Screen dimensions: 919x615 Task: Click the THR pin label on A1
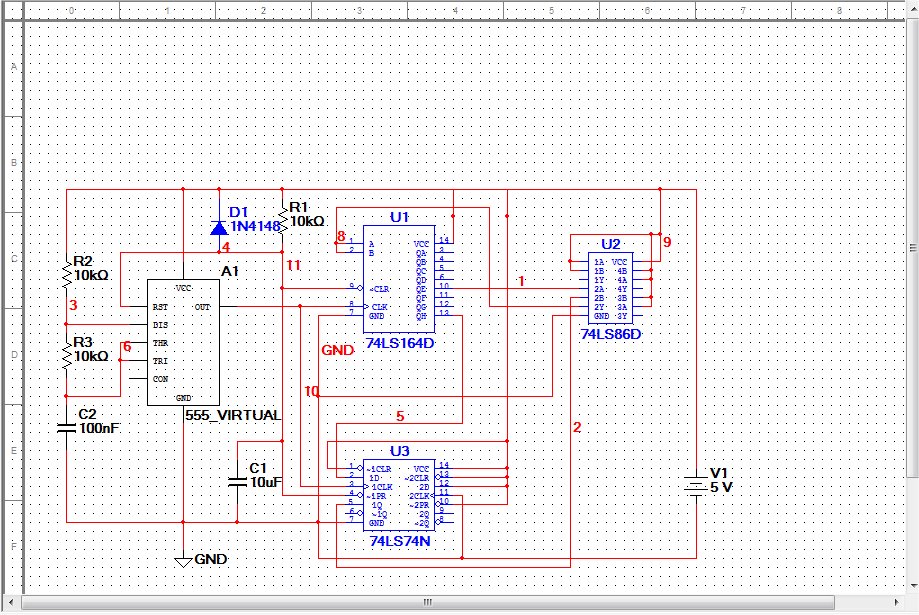click(x=160, y=343)
